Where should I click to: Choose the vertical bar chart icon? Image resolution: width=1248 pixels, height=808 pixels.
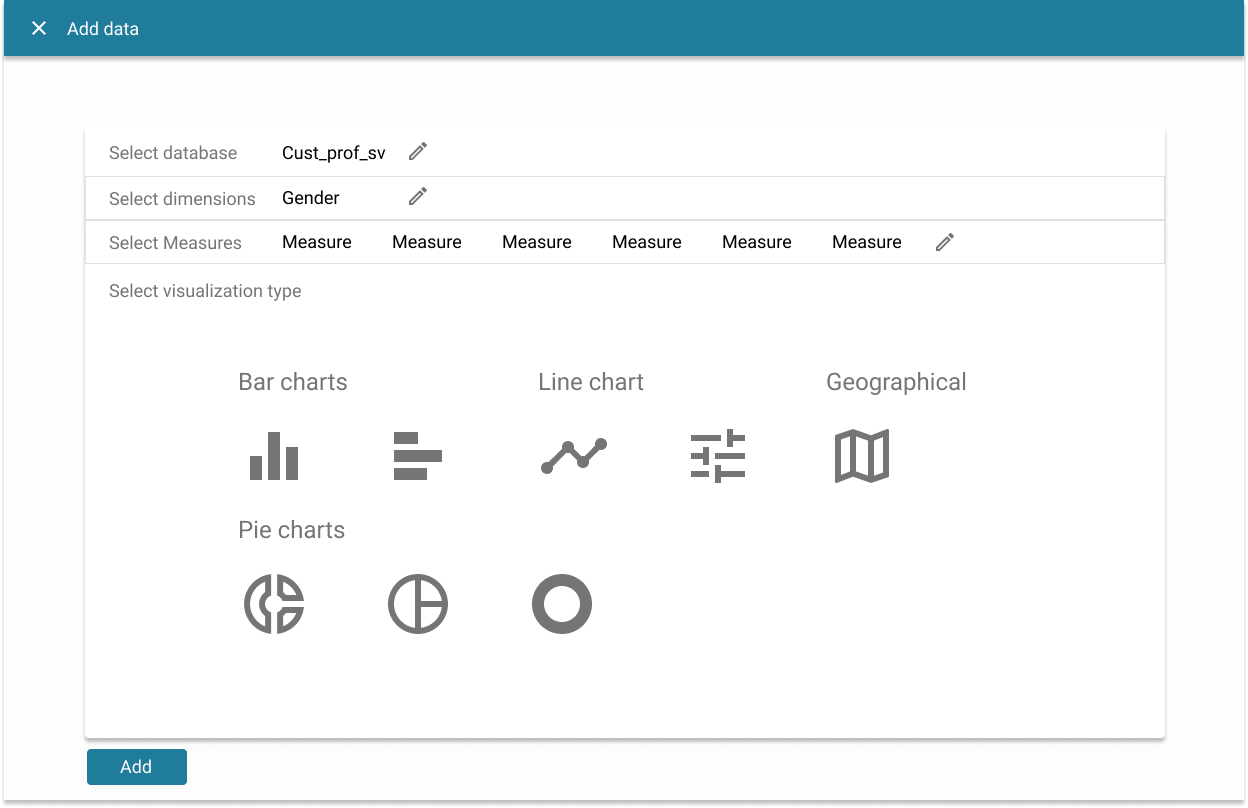tap(274, 456)
